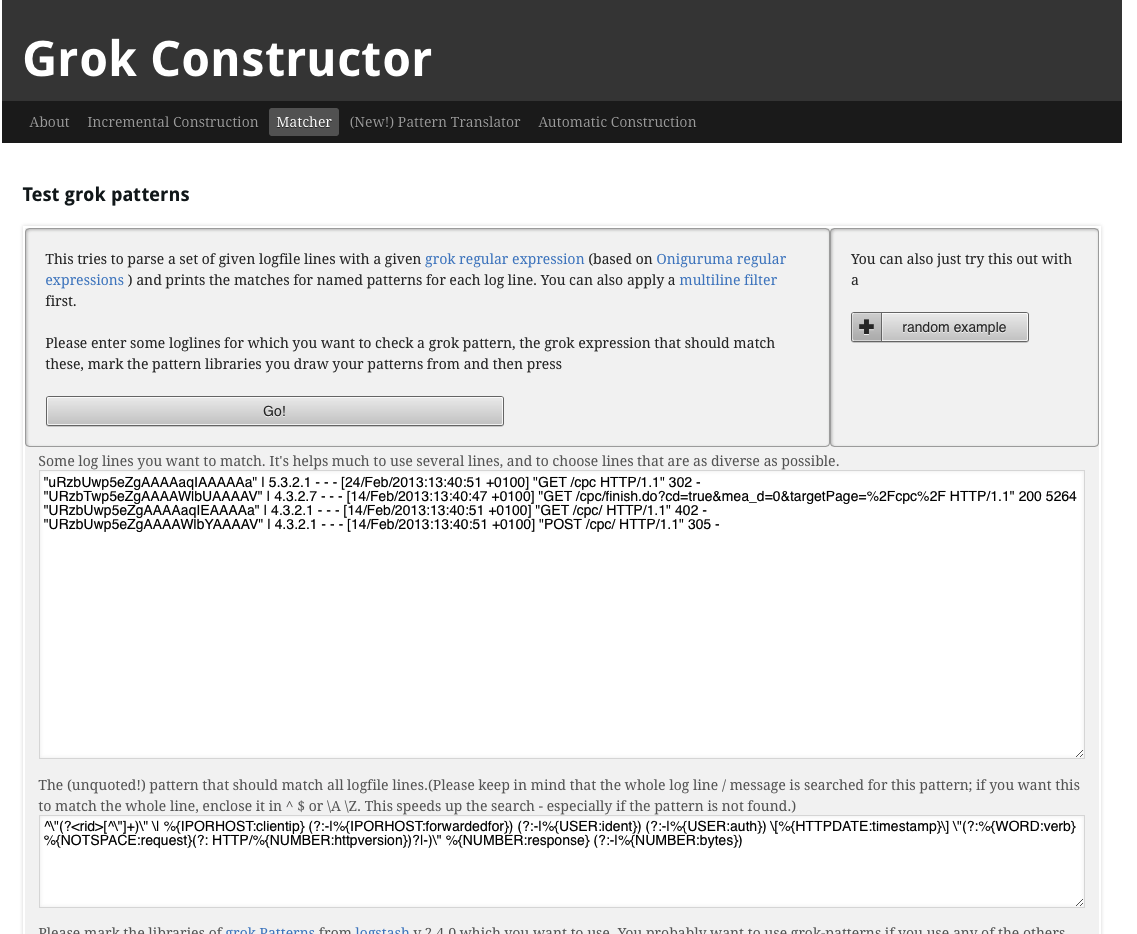Grab the pattern textarea resize handle

coord(1079,901)
